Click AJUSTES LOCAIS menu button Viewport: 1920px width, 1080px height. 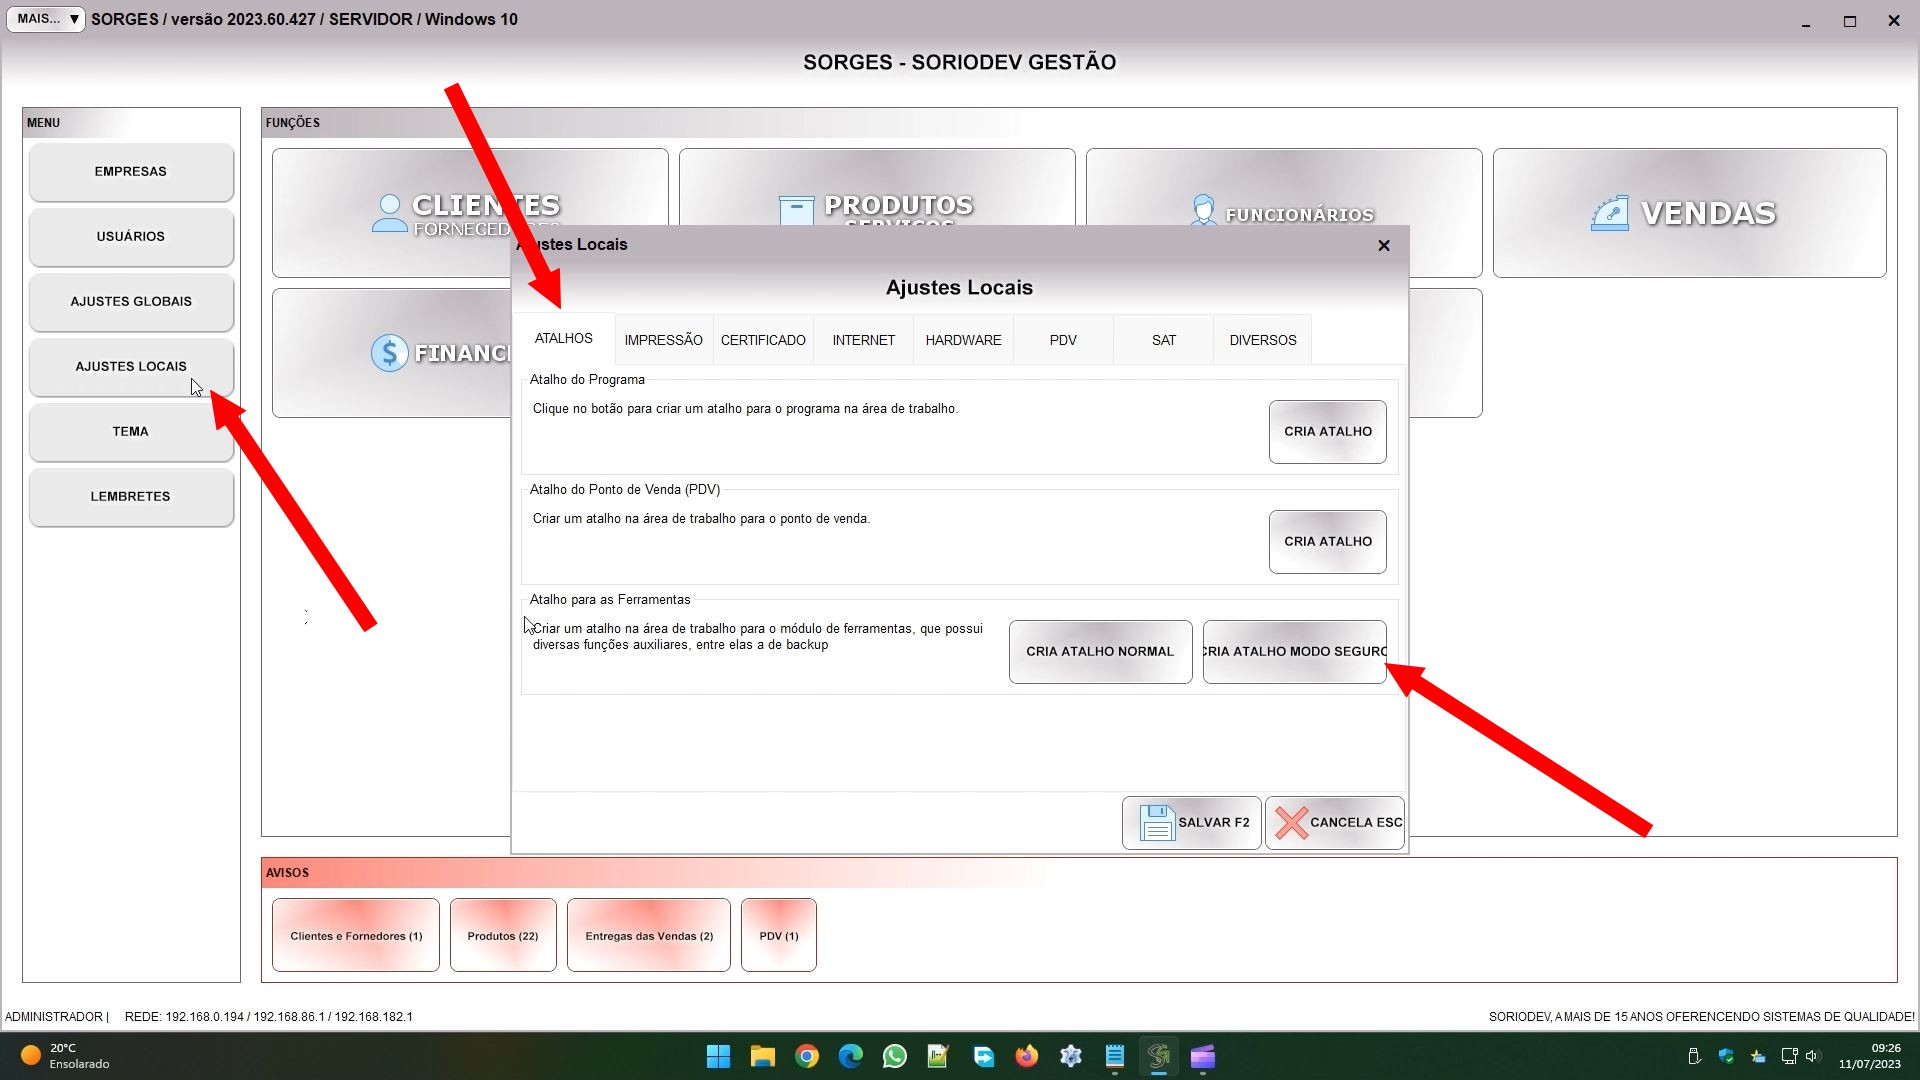point(131,367)
